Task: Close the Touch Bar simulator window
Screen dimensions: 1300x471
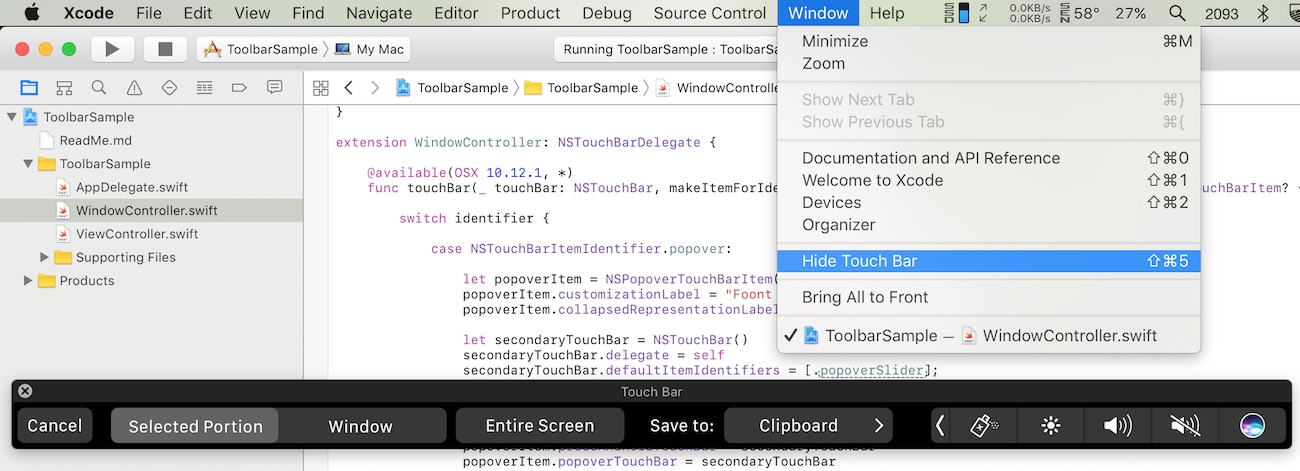Action: pyautogui.click(x=25, y=391)
